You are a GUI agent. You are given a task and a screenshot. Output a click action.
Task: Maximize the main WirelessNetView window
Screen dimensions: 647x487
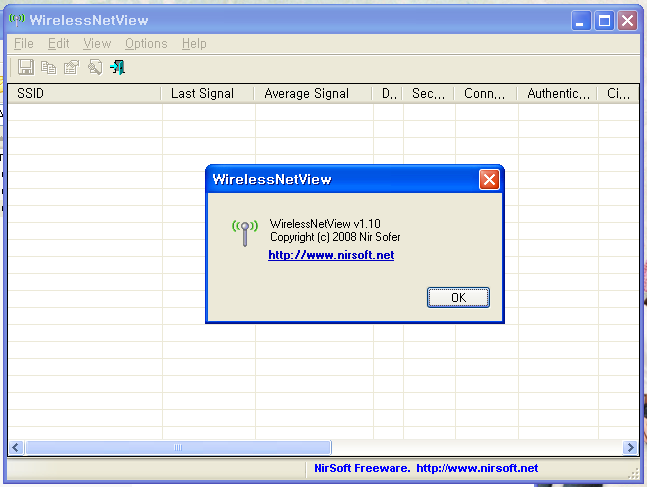click(x=604, y=21)
